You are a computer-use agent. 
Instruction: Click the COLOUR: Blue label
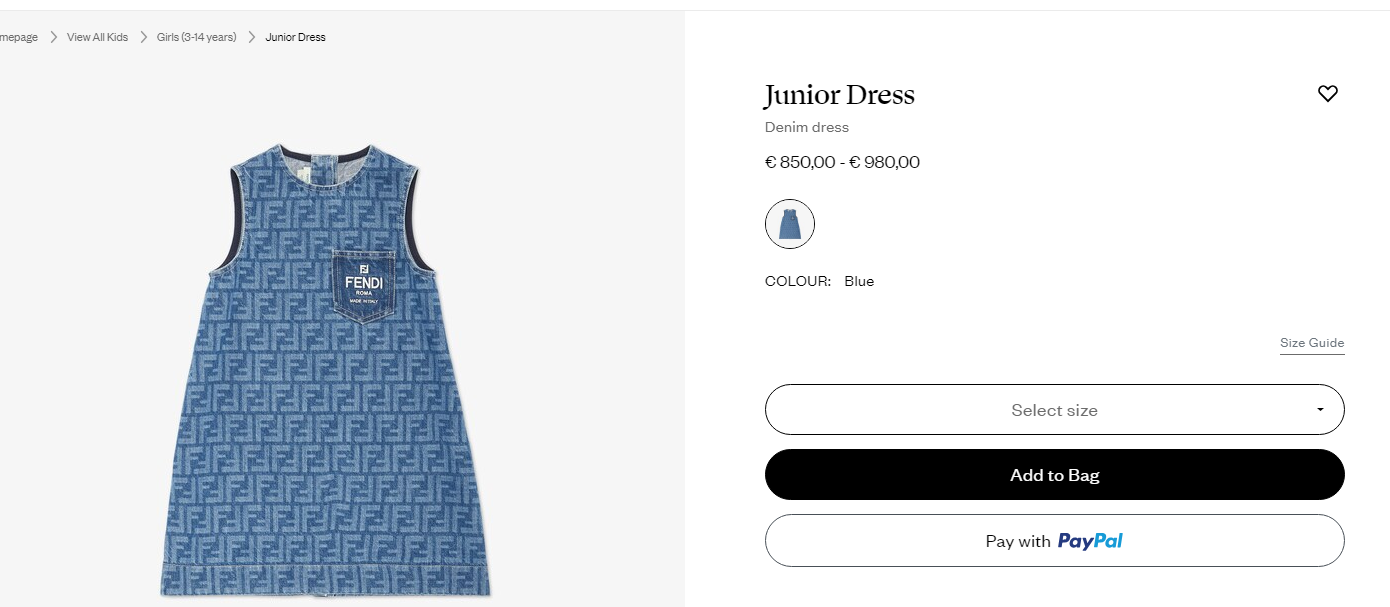pyautogui.click(x=819, y=281)
